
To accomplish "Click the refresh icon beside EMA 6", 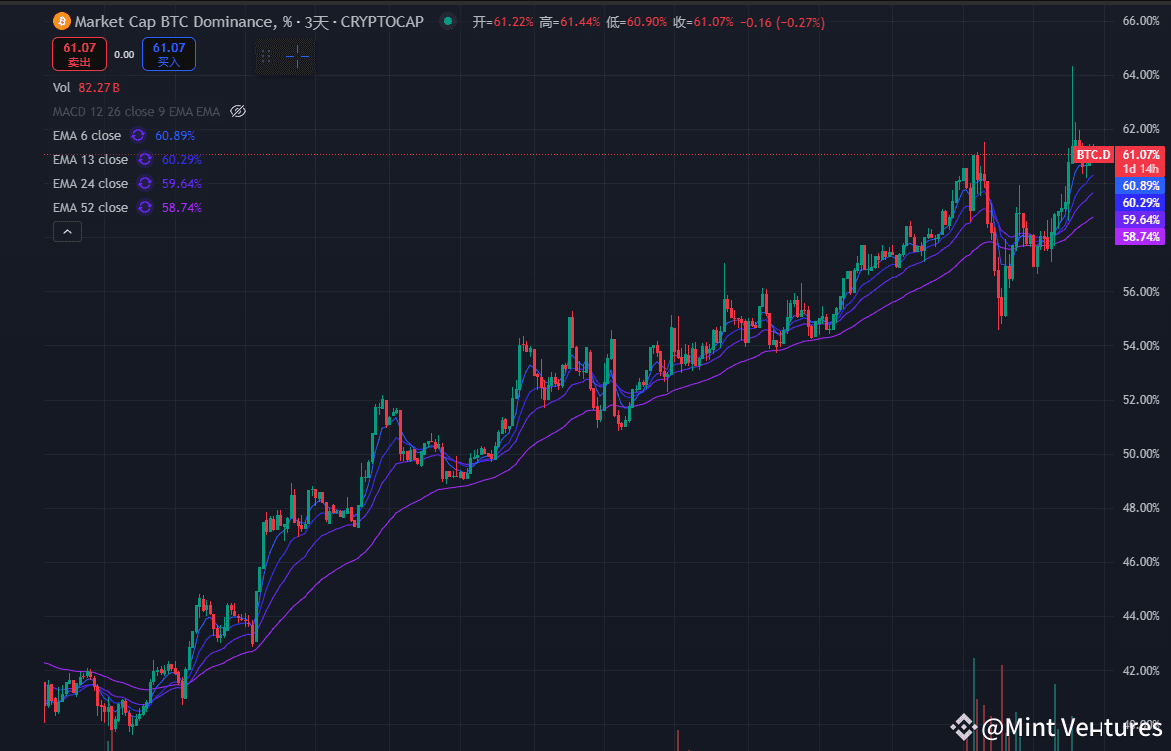I will point(138,135).
